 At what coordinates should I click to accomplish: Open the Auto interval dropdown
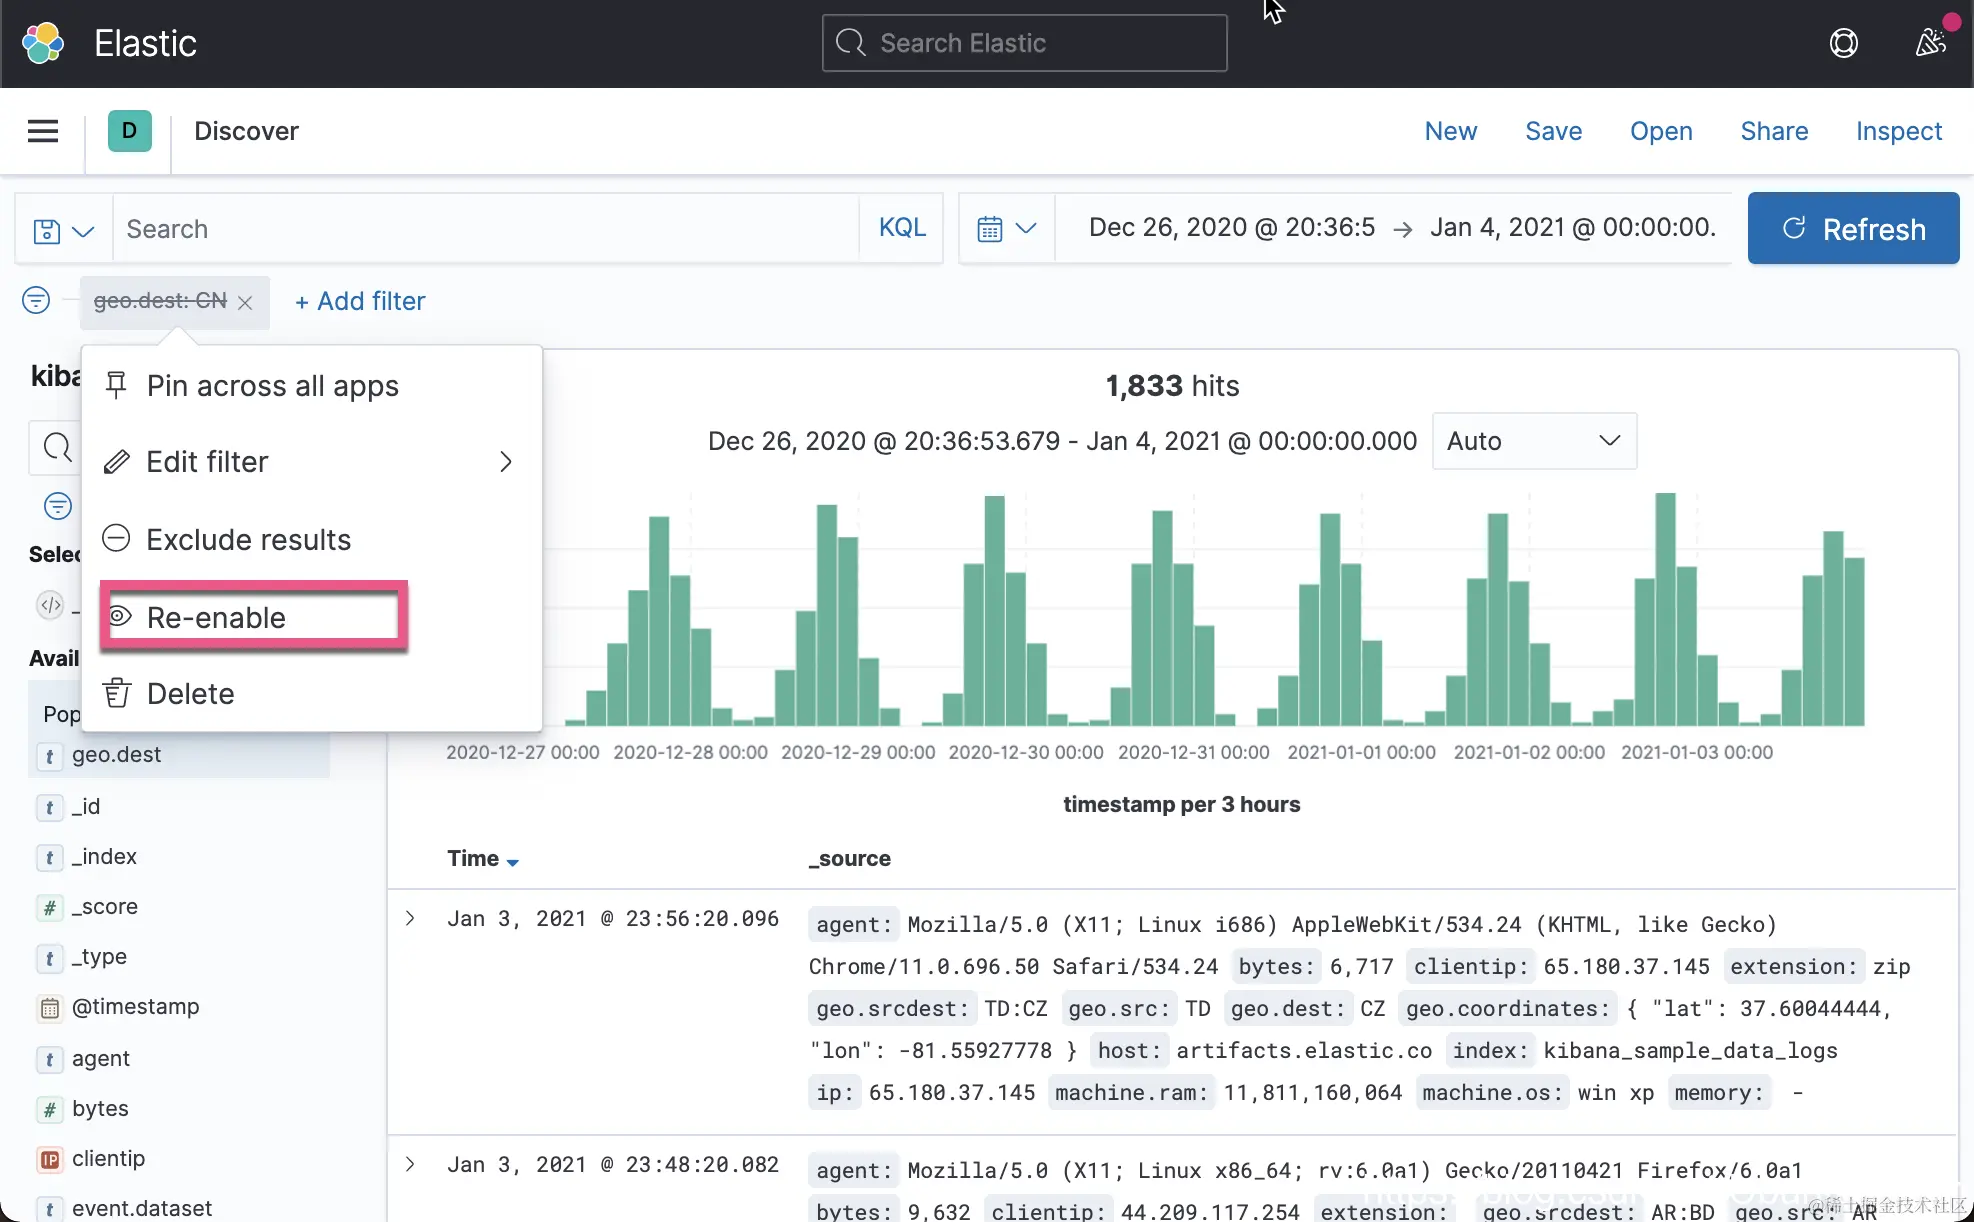[x=1533, y=441]
